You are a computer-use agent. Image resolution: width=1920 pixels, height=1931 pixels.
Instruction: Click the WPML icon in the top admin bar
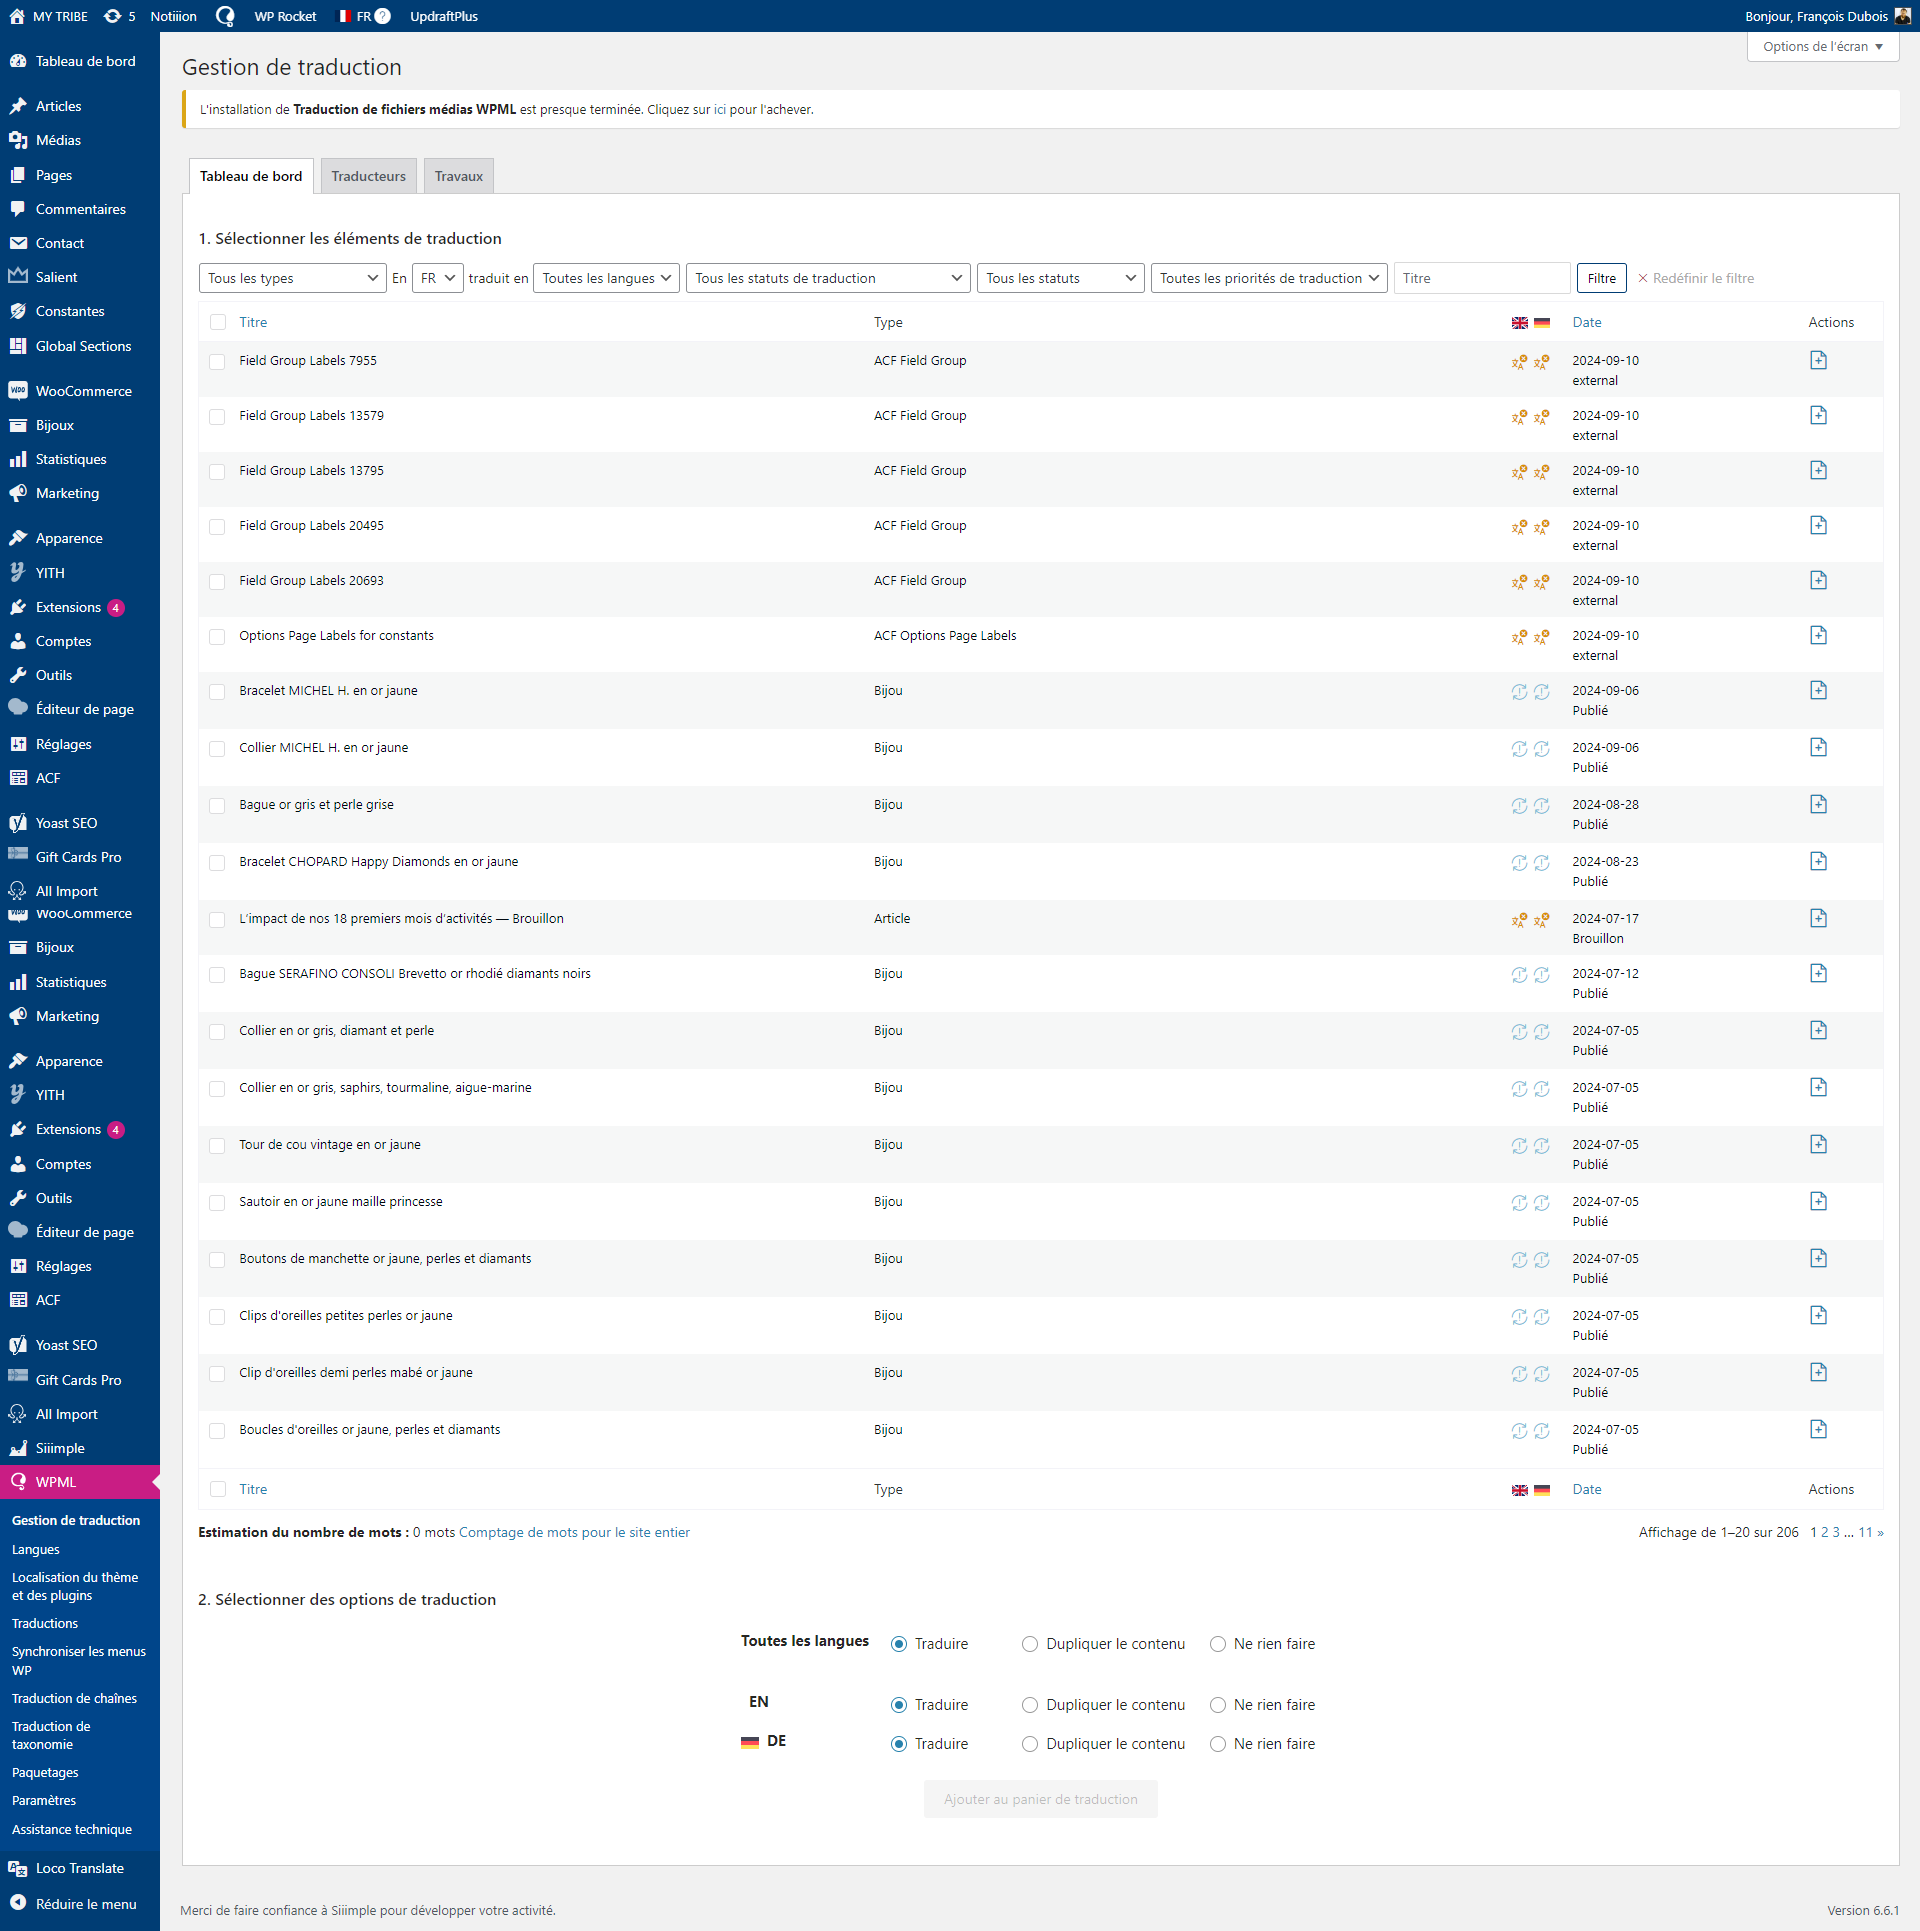click(225, 16)
